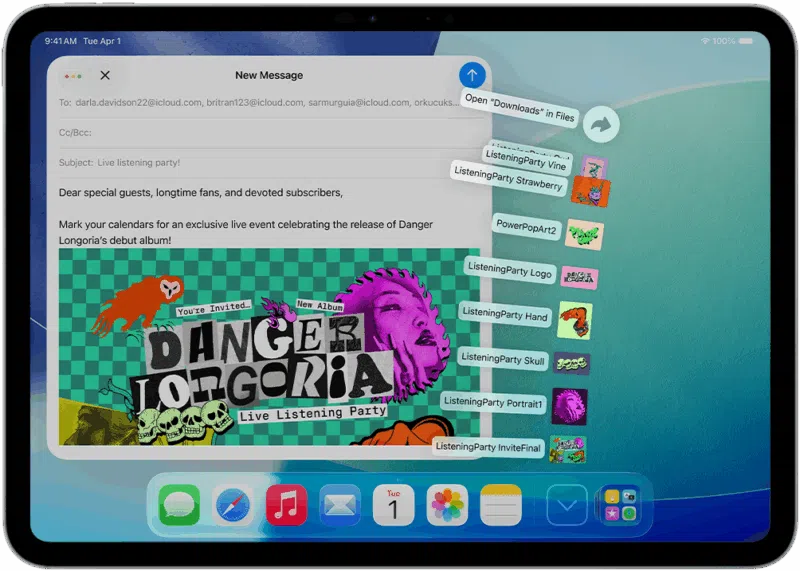
Task: Select the ListeningParty Hand file label
Action: coord(505,314)
